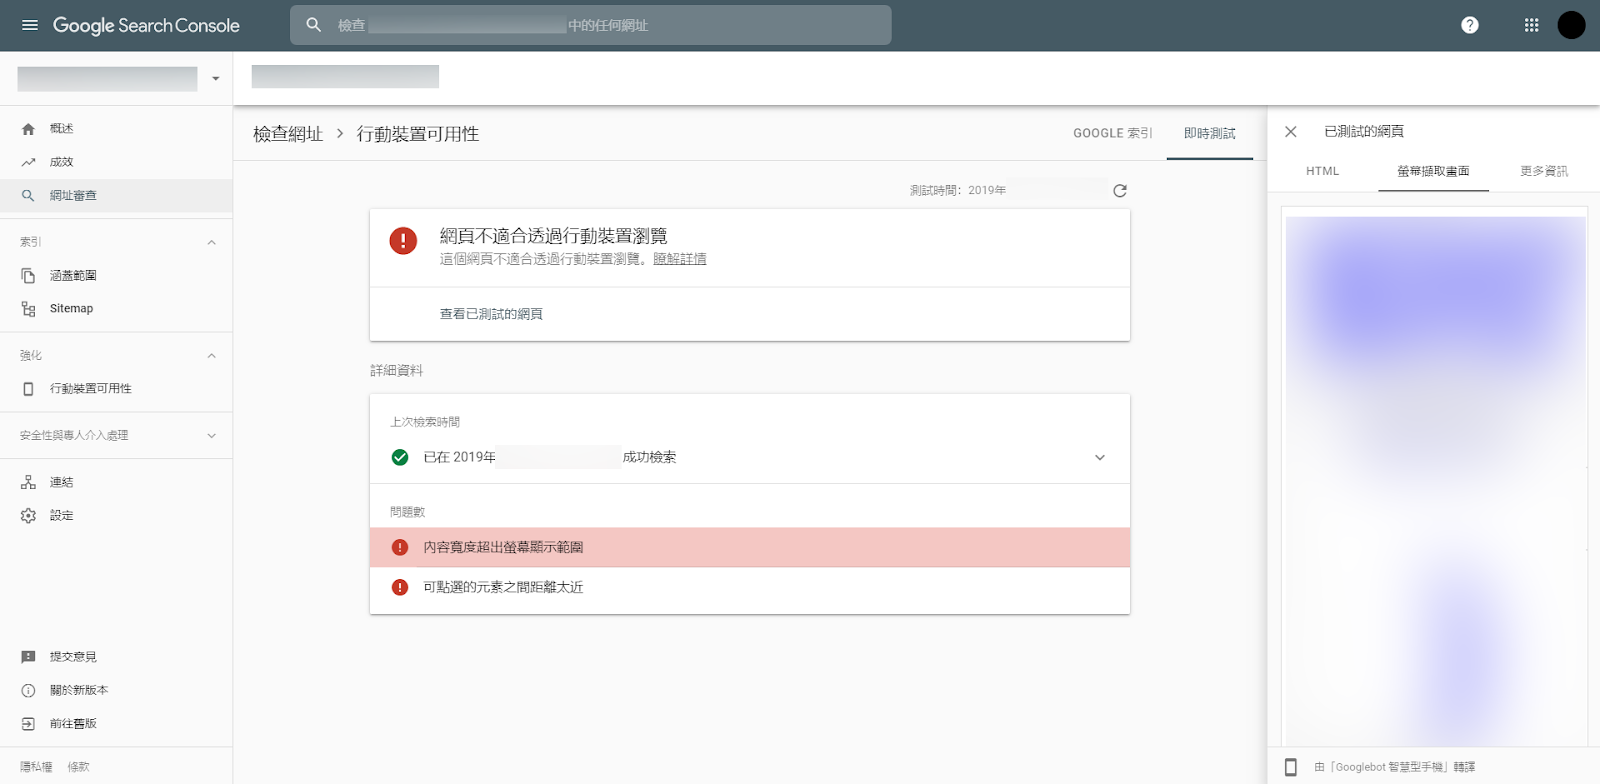
Task: Click the feedback icon beside 提交意見
Action: click(28, 657)
